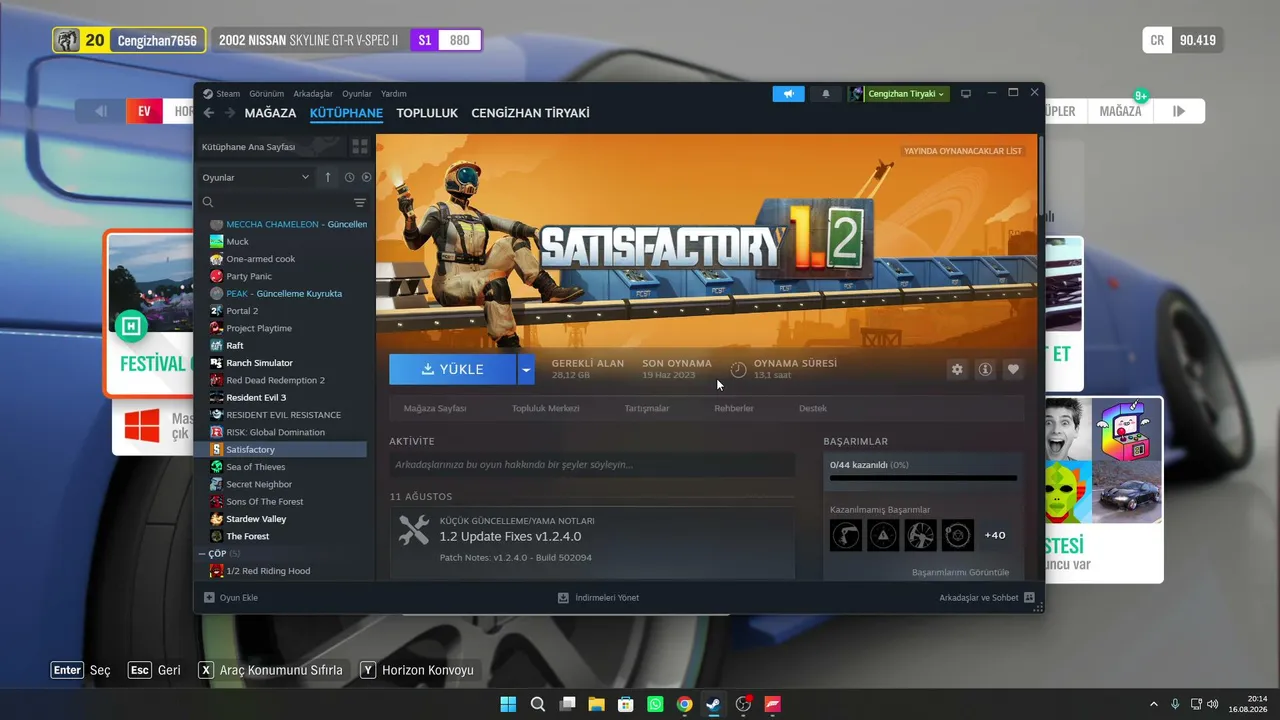Toggle the ready-to-play filter icon
The width and height of the screenshot is (1280, 720).
click(x=366, y=177)
